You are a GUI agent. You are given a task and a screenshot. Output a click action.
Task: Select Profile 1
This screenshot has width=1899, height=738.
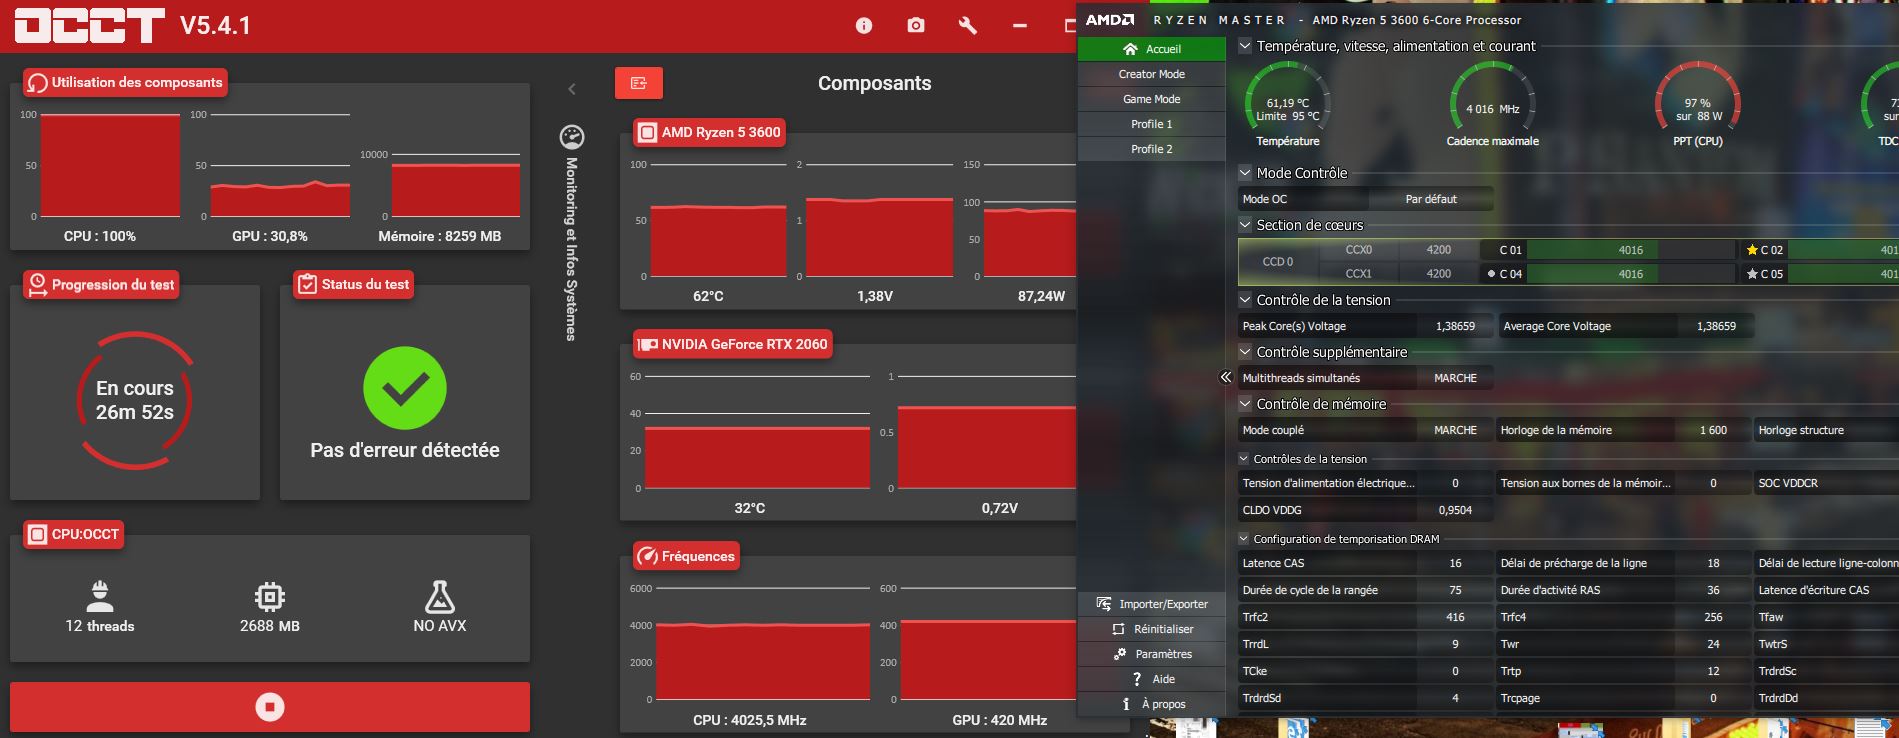[1152, 124]
